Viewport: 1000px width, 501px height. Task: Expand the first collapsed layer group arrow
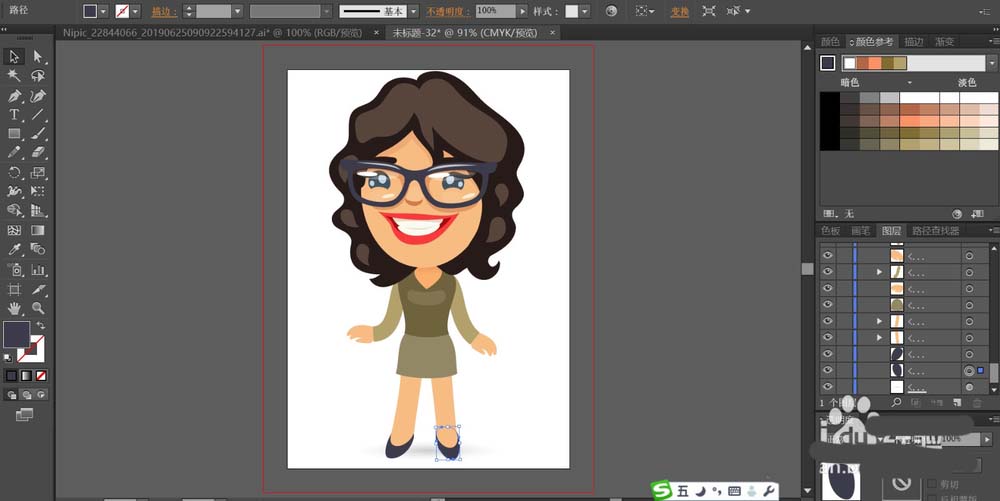[x=879, y=272]
